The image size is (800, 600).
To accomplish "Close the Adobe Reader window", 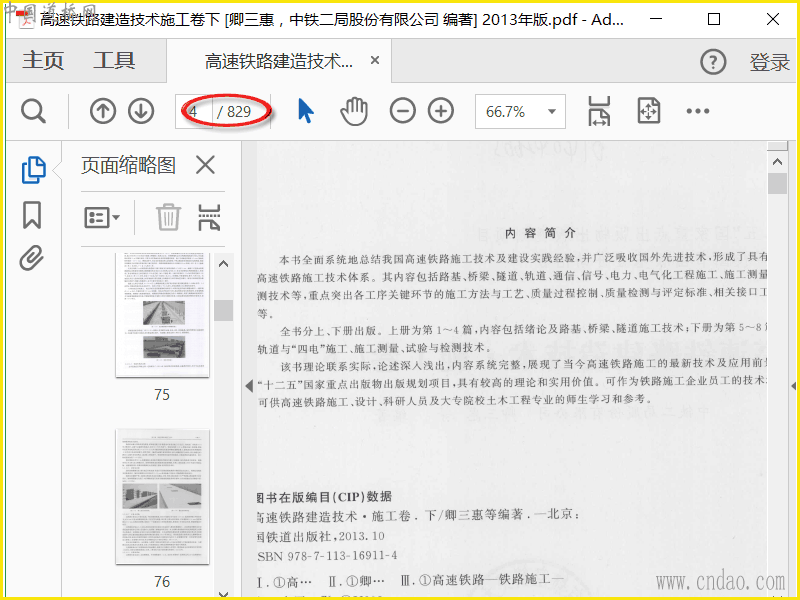I will [773, 19].
